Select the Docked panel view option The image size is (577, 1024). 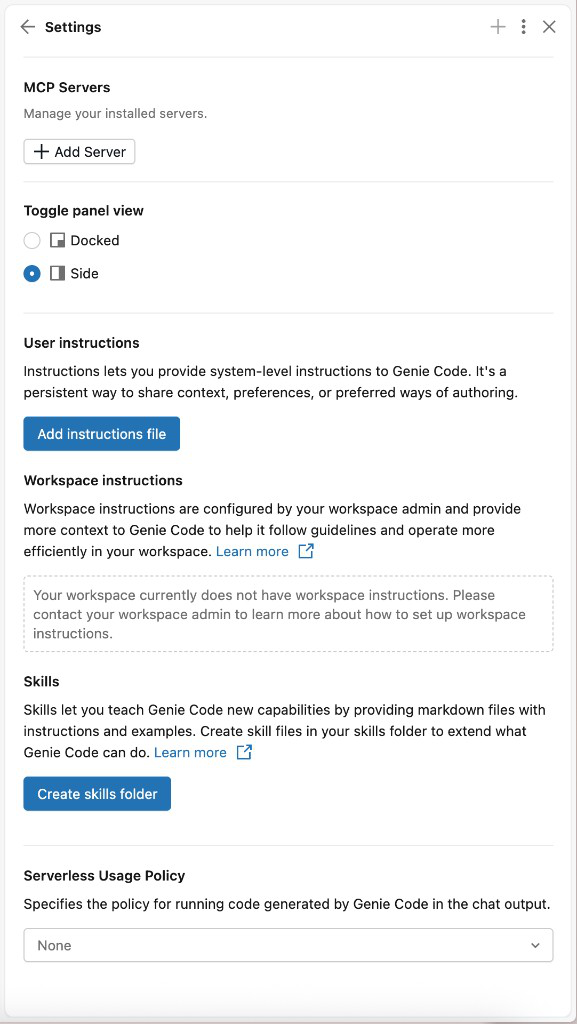30,240
